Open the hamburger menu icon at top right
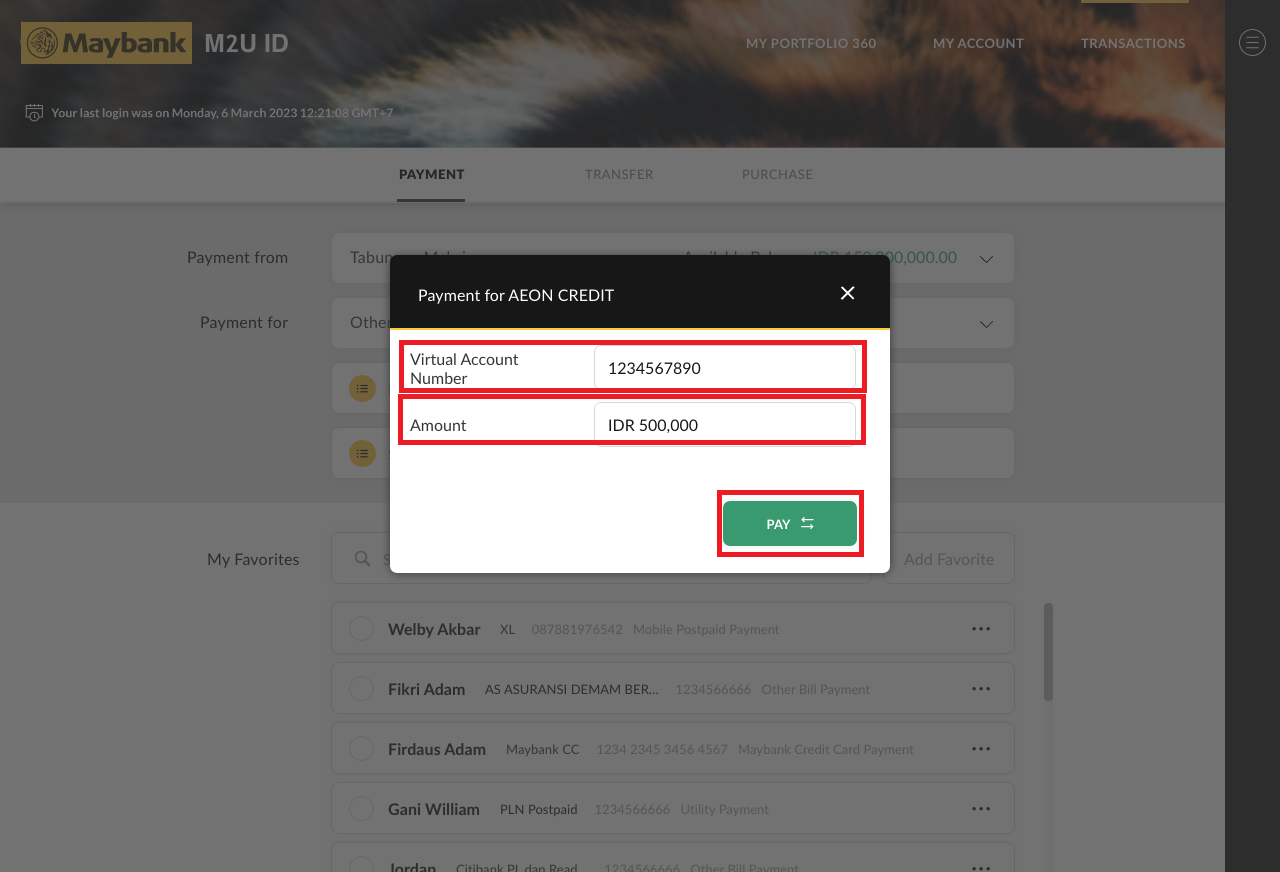This screenshot has width=1280, height=872. point(1252,42)
